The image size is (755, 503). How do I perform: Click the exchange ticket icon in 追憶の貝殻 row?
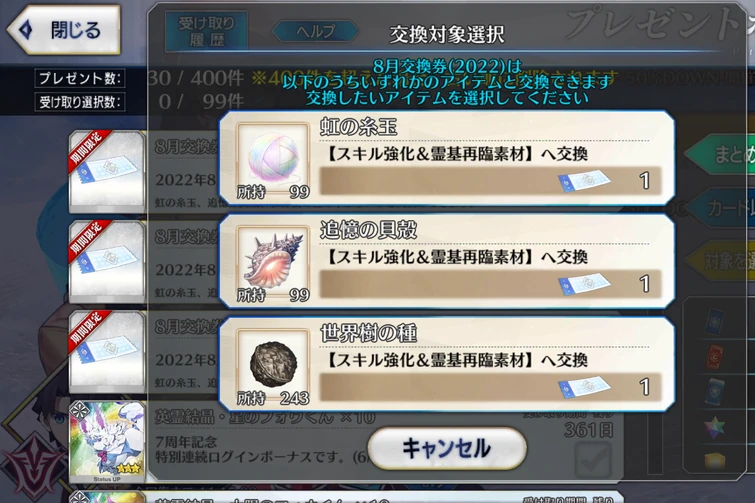[x=584, y=284]
